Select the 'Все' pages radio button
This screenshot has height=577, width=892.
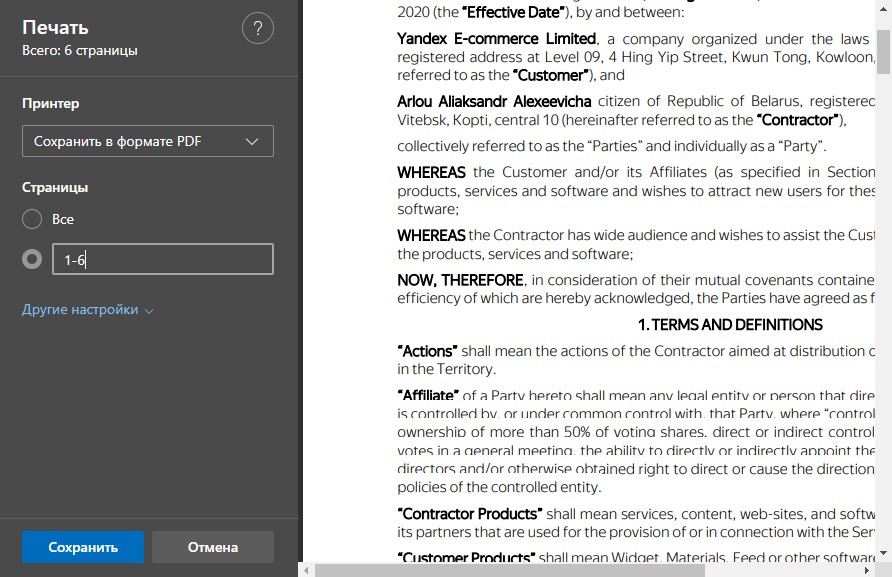(x=32, y=219)
